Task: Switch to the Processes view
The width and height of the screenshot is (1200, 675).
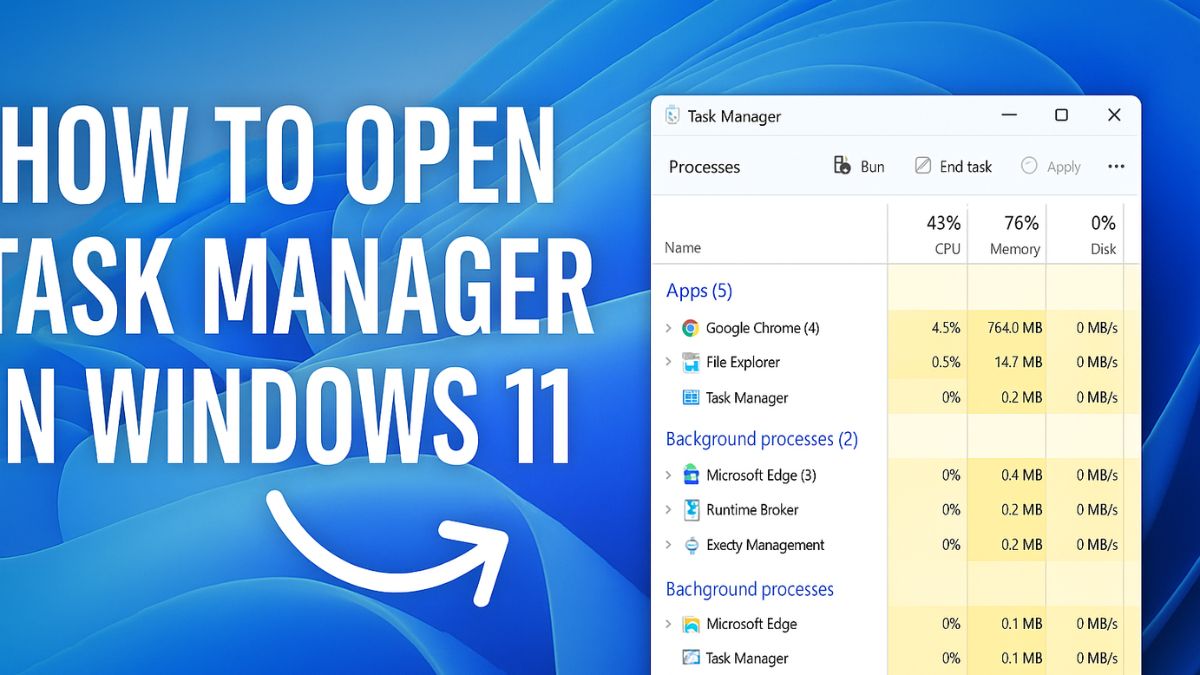Action: click(703, 166)
